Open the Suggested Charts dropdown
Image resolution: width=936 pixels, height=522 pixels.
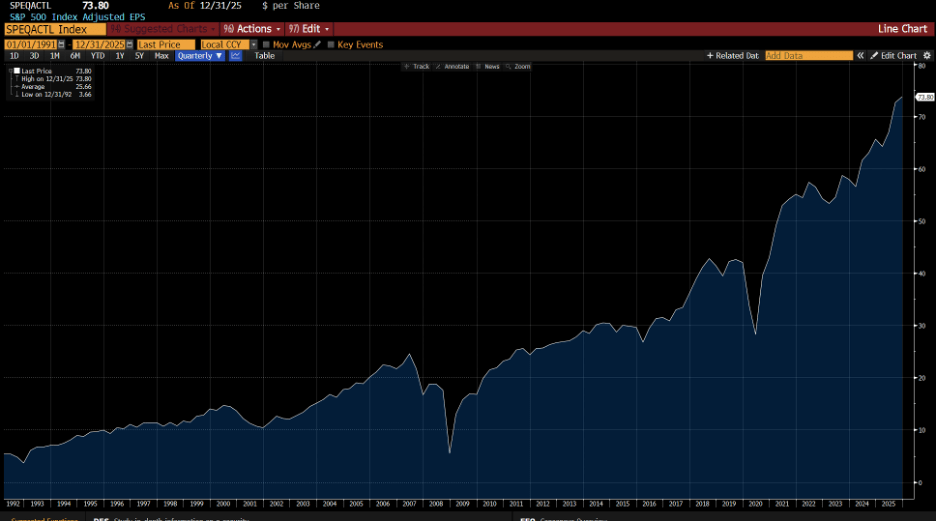(163, 29)
